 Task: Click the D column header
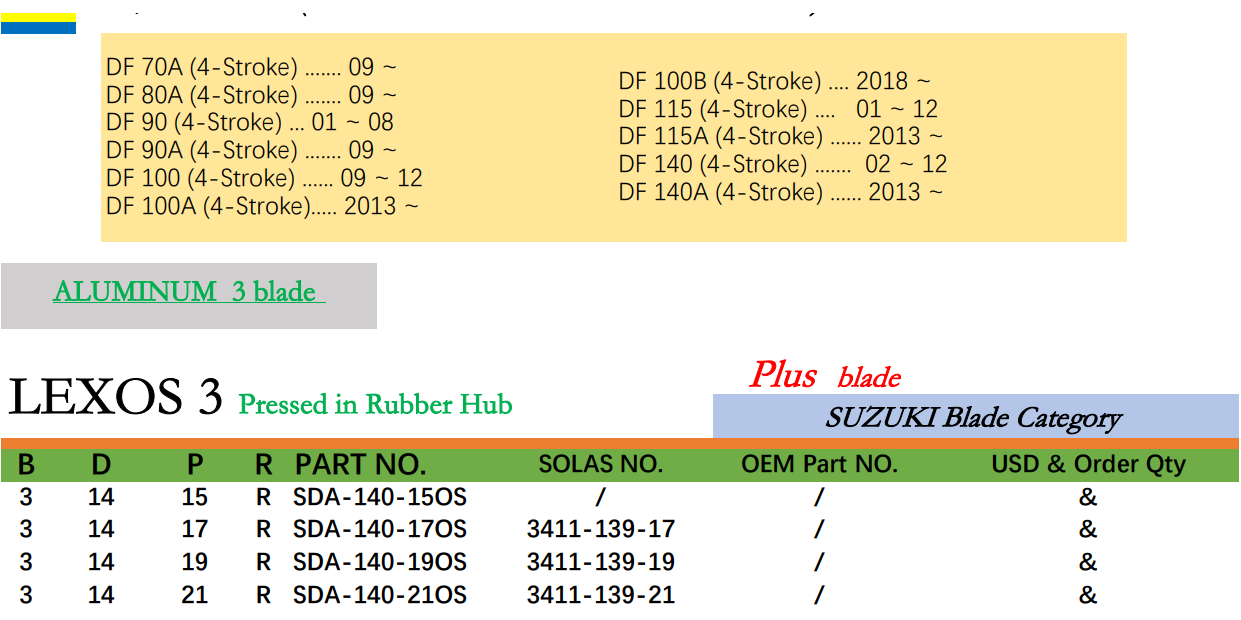tap(101, 465)
